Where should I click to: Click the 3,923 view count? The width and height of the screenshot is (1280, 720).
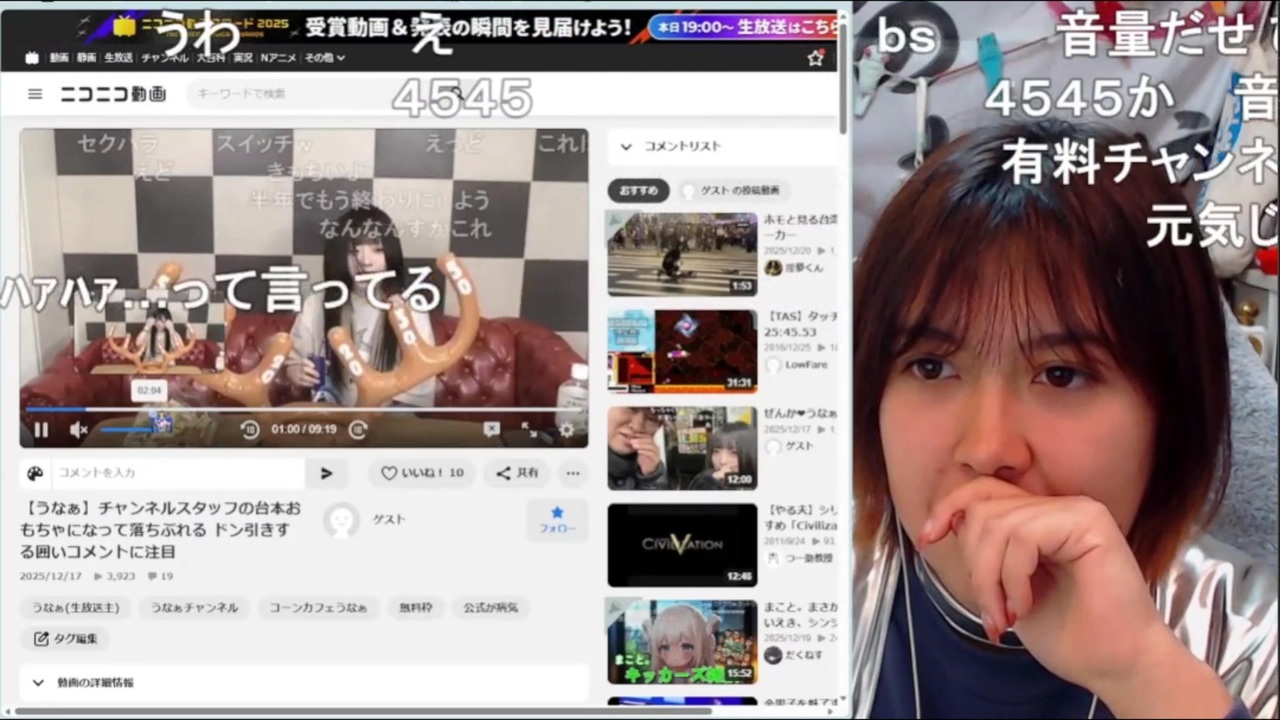[x=114, y=576]
